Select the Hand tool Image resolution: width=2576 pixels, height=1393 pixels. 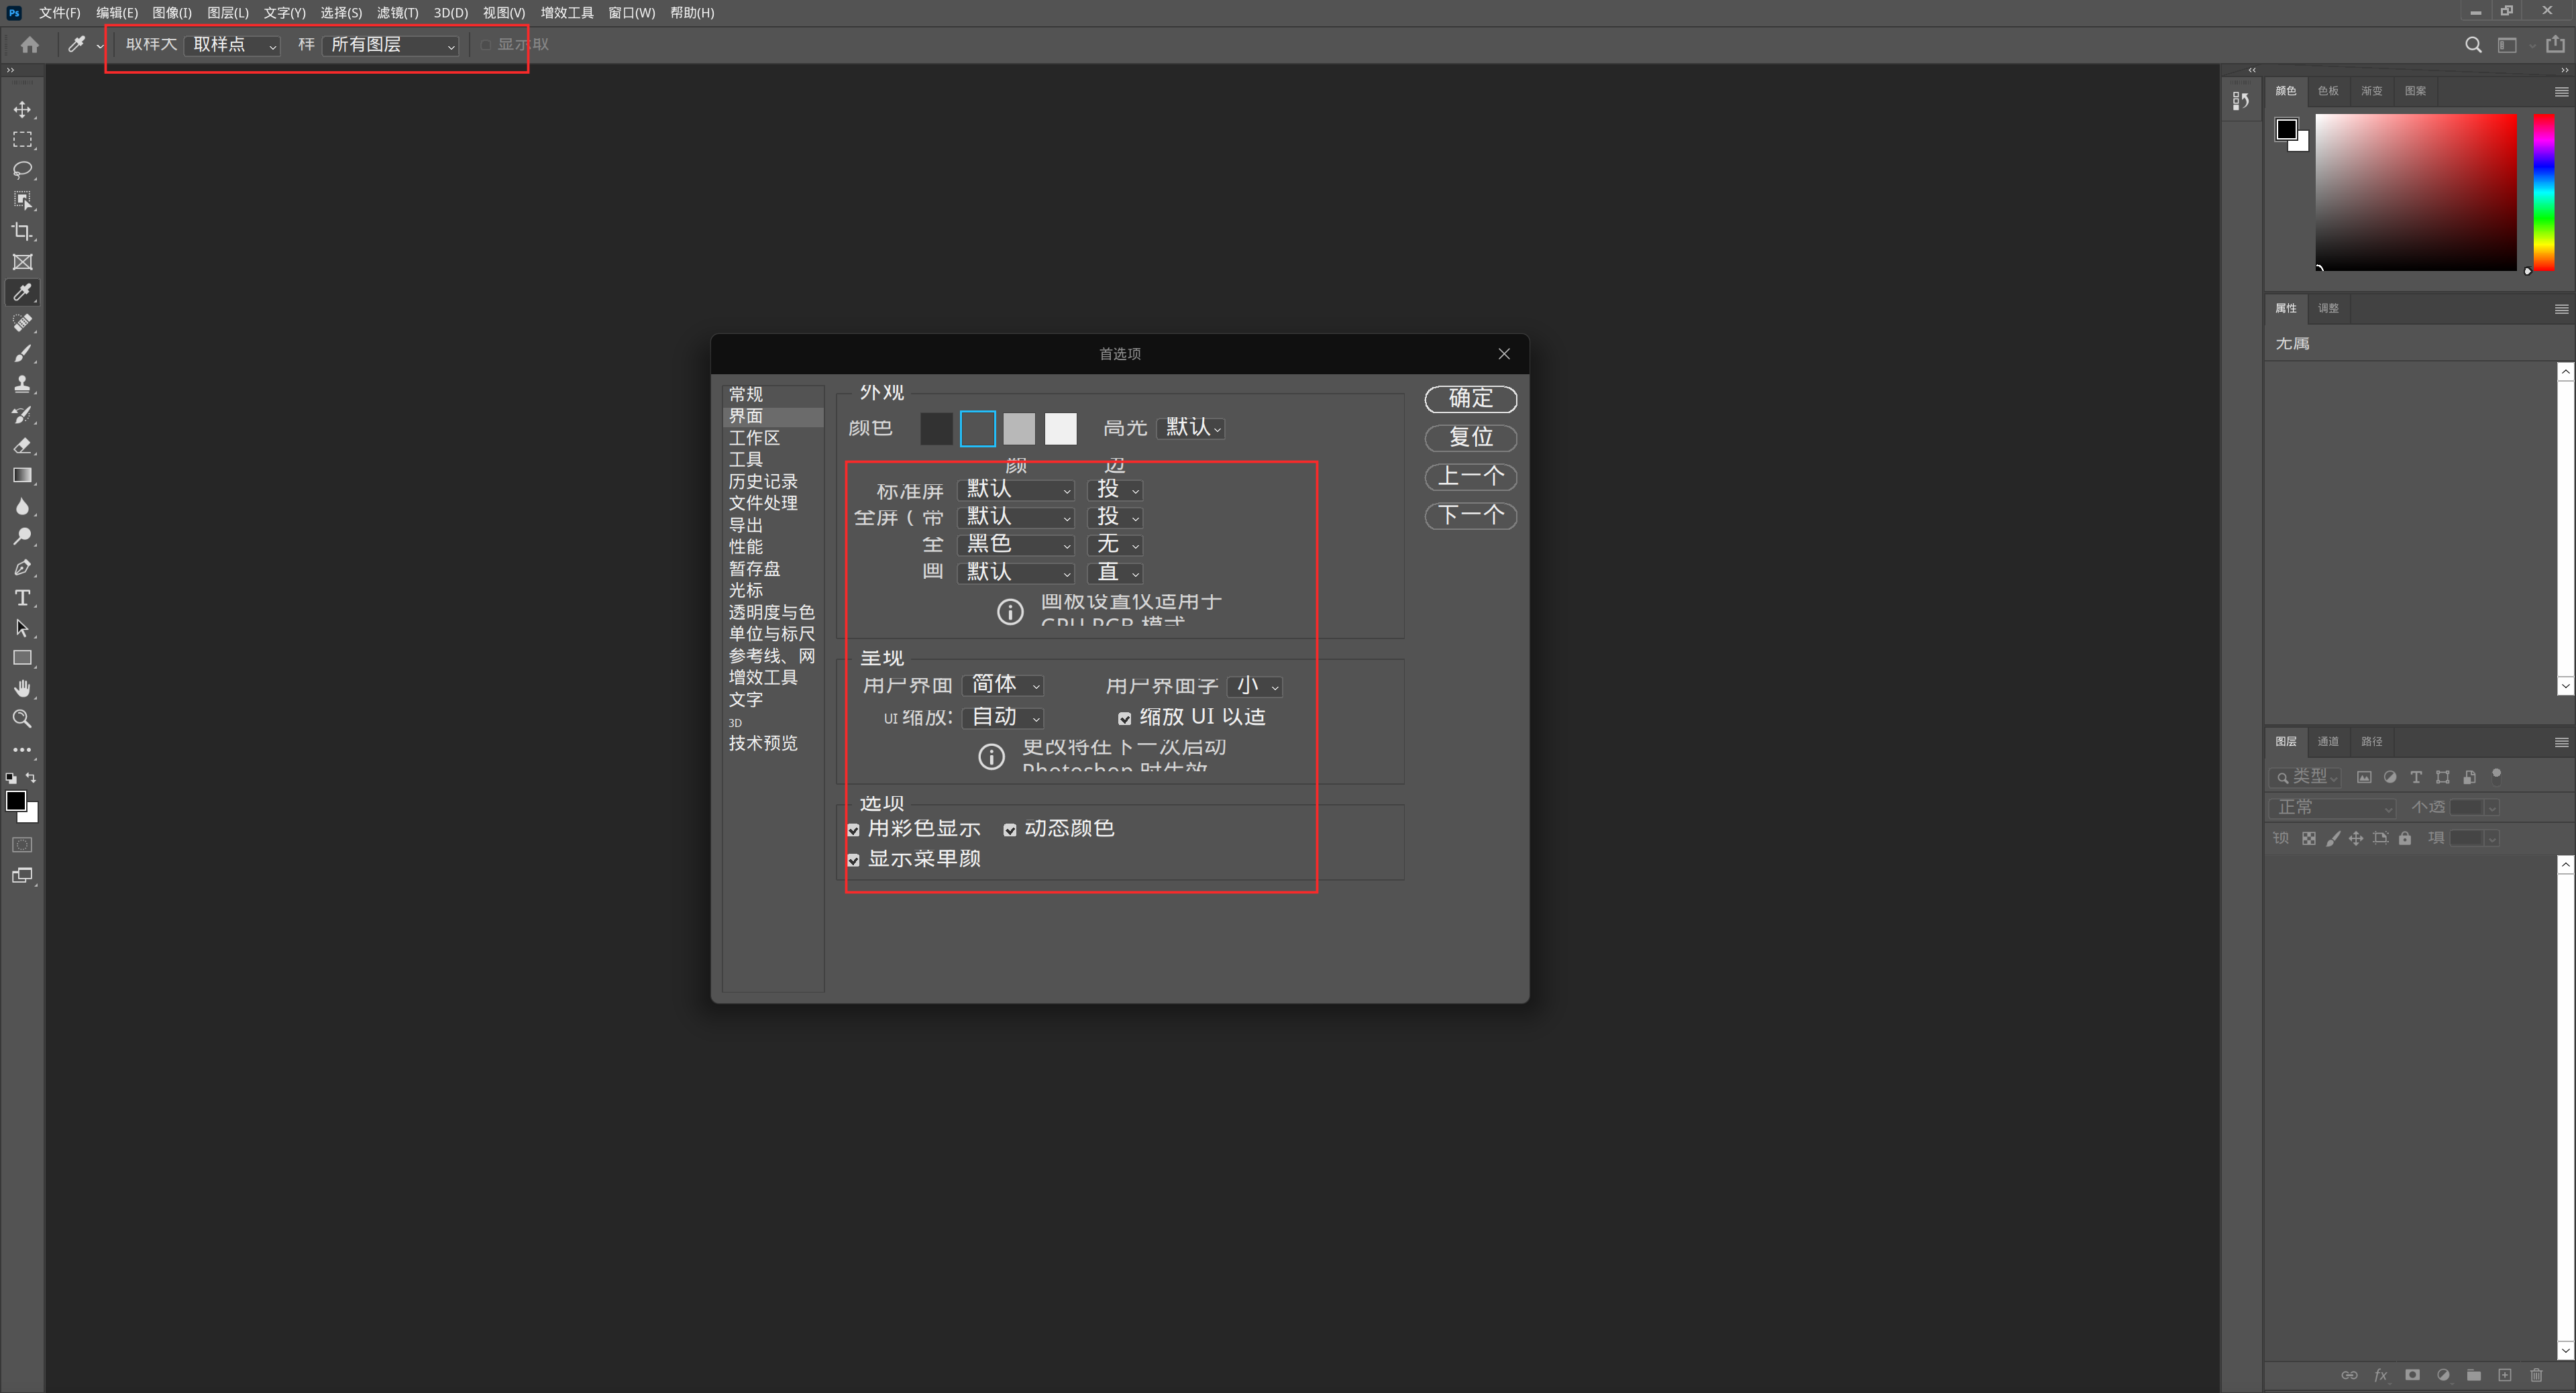coord(22,688)
